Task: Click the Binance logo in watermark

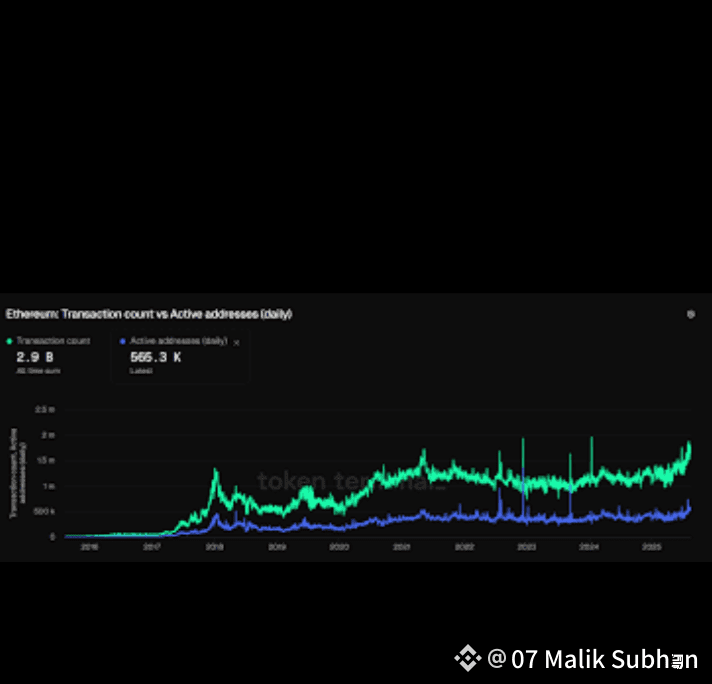Action: 468,658
